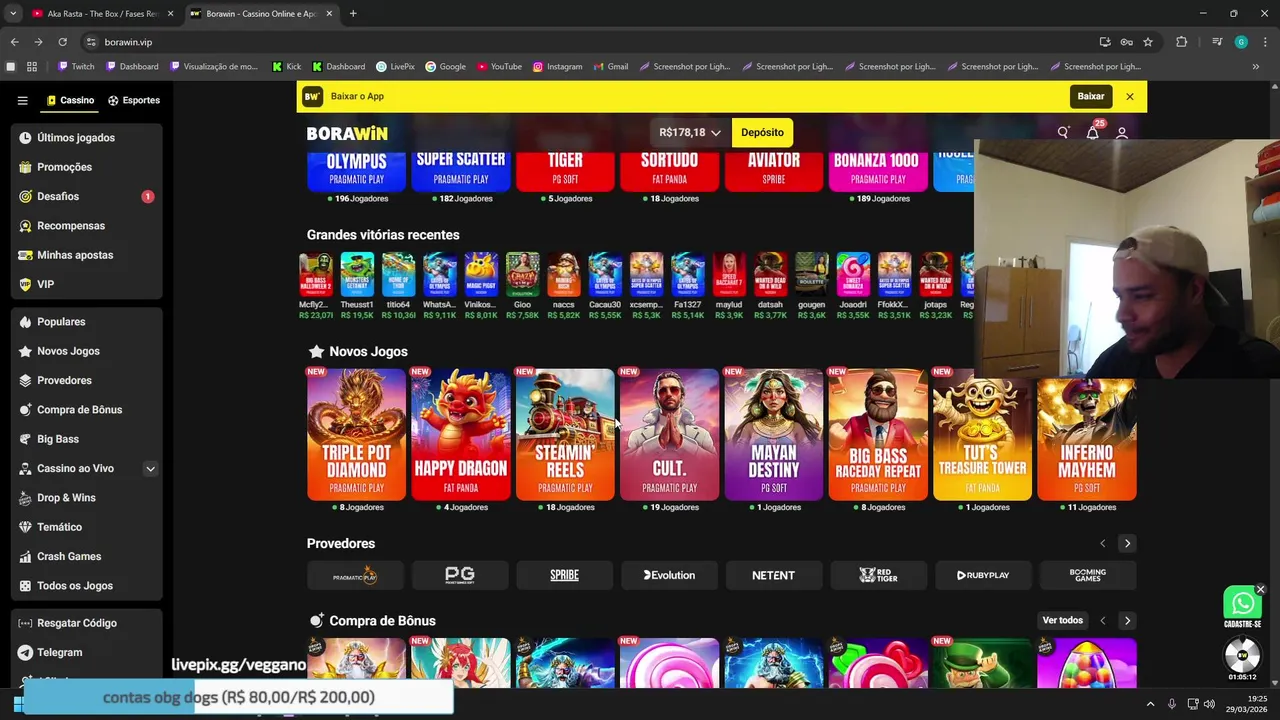Open Happy Dragon game
The image size is (1280, 720).
click(461, 434)
